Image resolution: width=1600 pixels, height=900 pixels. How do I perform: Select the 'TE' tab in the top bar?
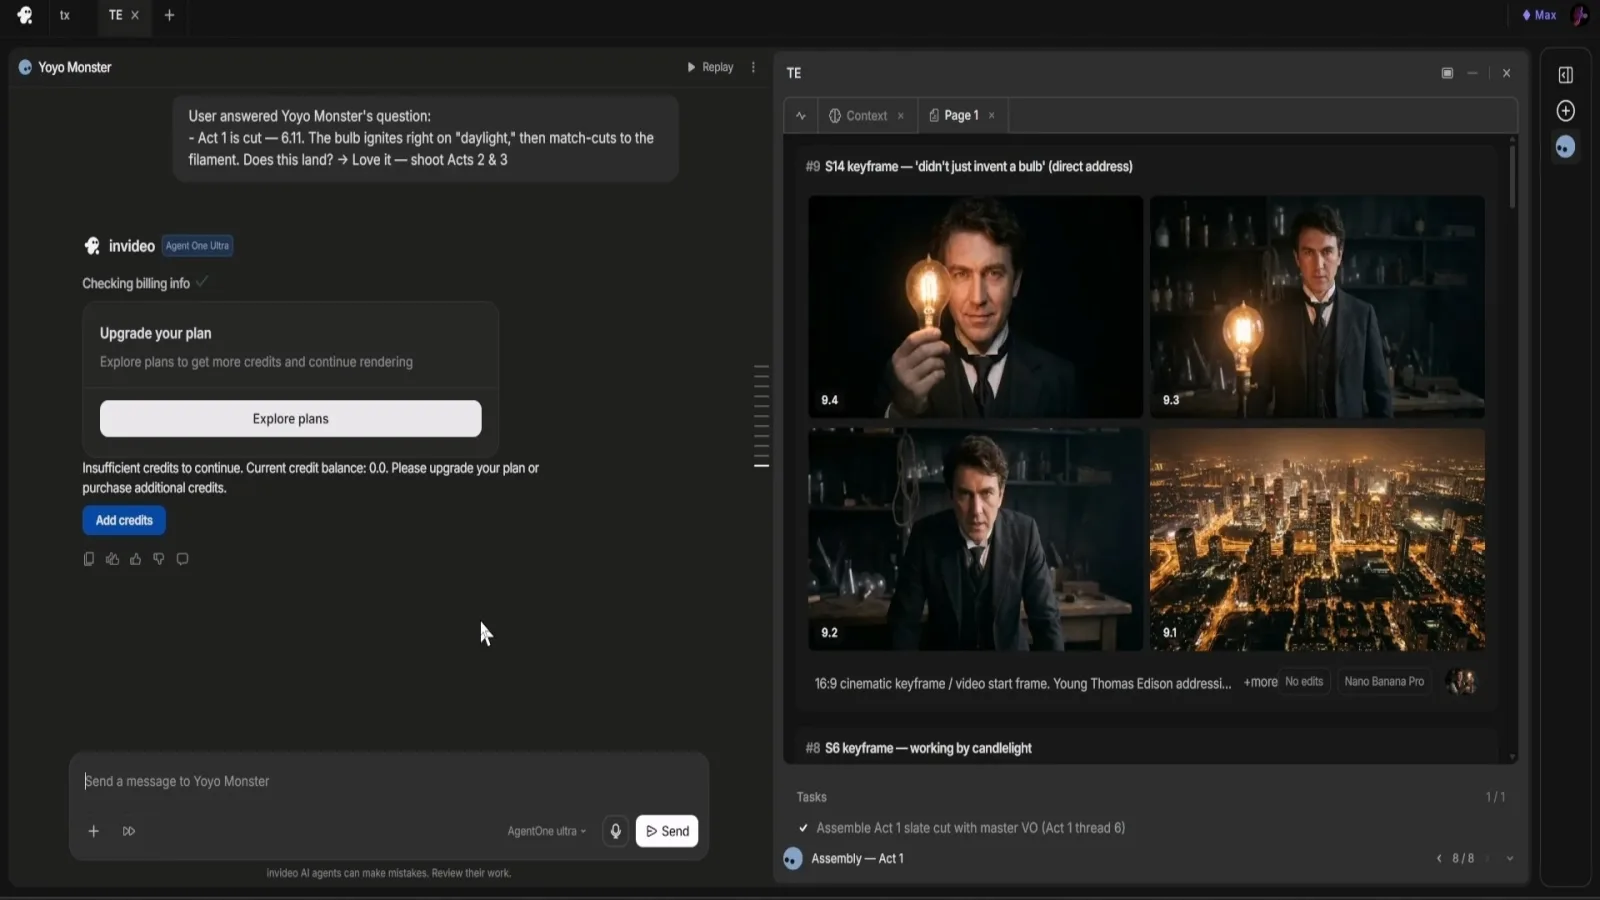click(x=115, y=15)
